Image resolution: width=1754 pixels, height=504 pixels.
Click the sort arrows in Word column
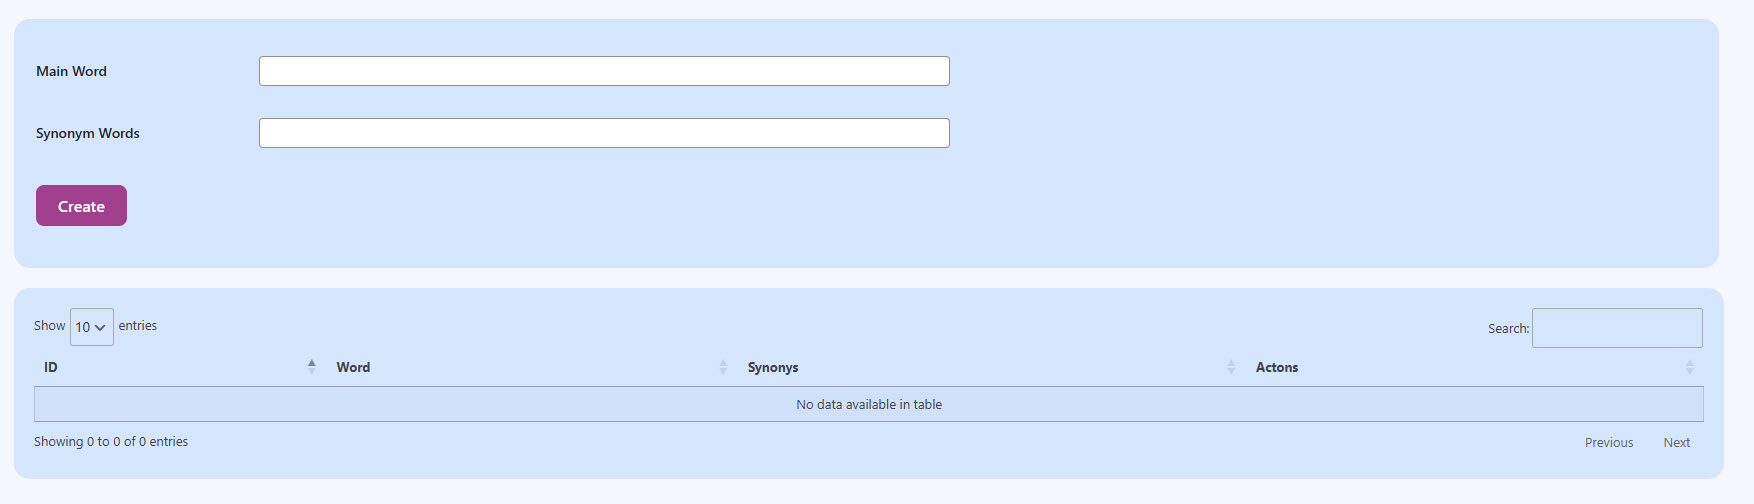tap(723, 367)
